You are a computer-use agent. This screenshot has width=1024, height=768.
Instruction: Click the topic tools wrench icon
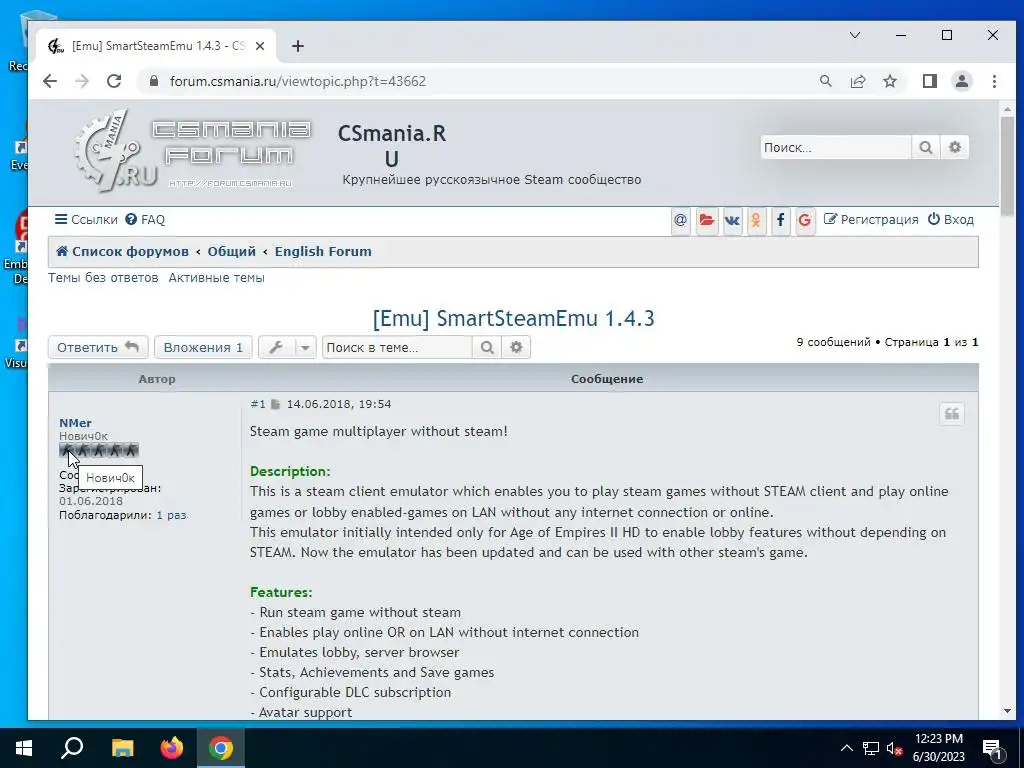[276, 347]
